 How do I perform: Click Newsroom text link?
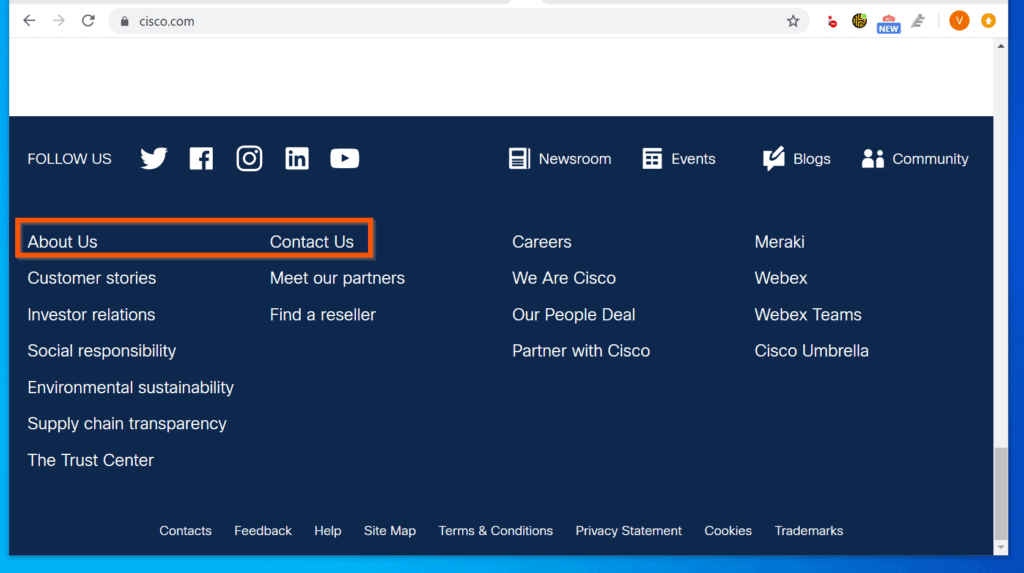pos(575,159)
